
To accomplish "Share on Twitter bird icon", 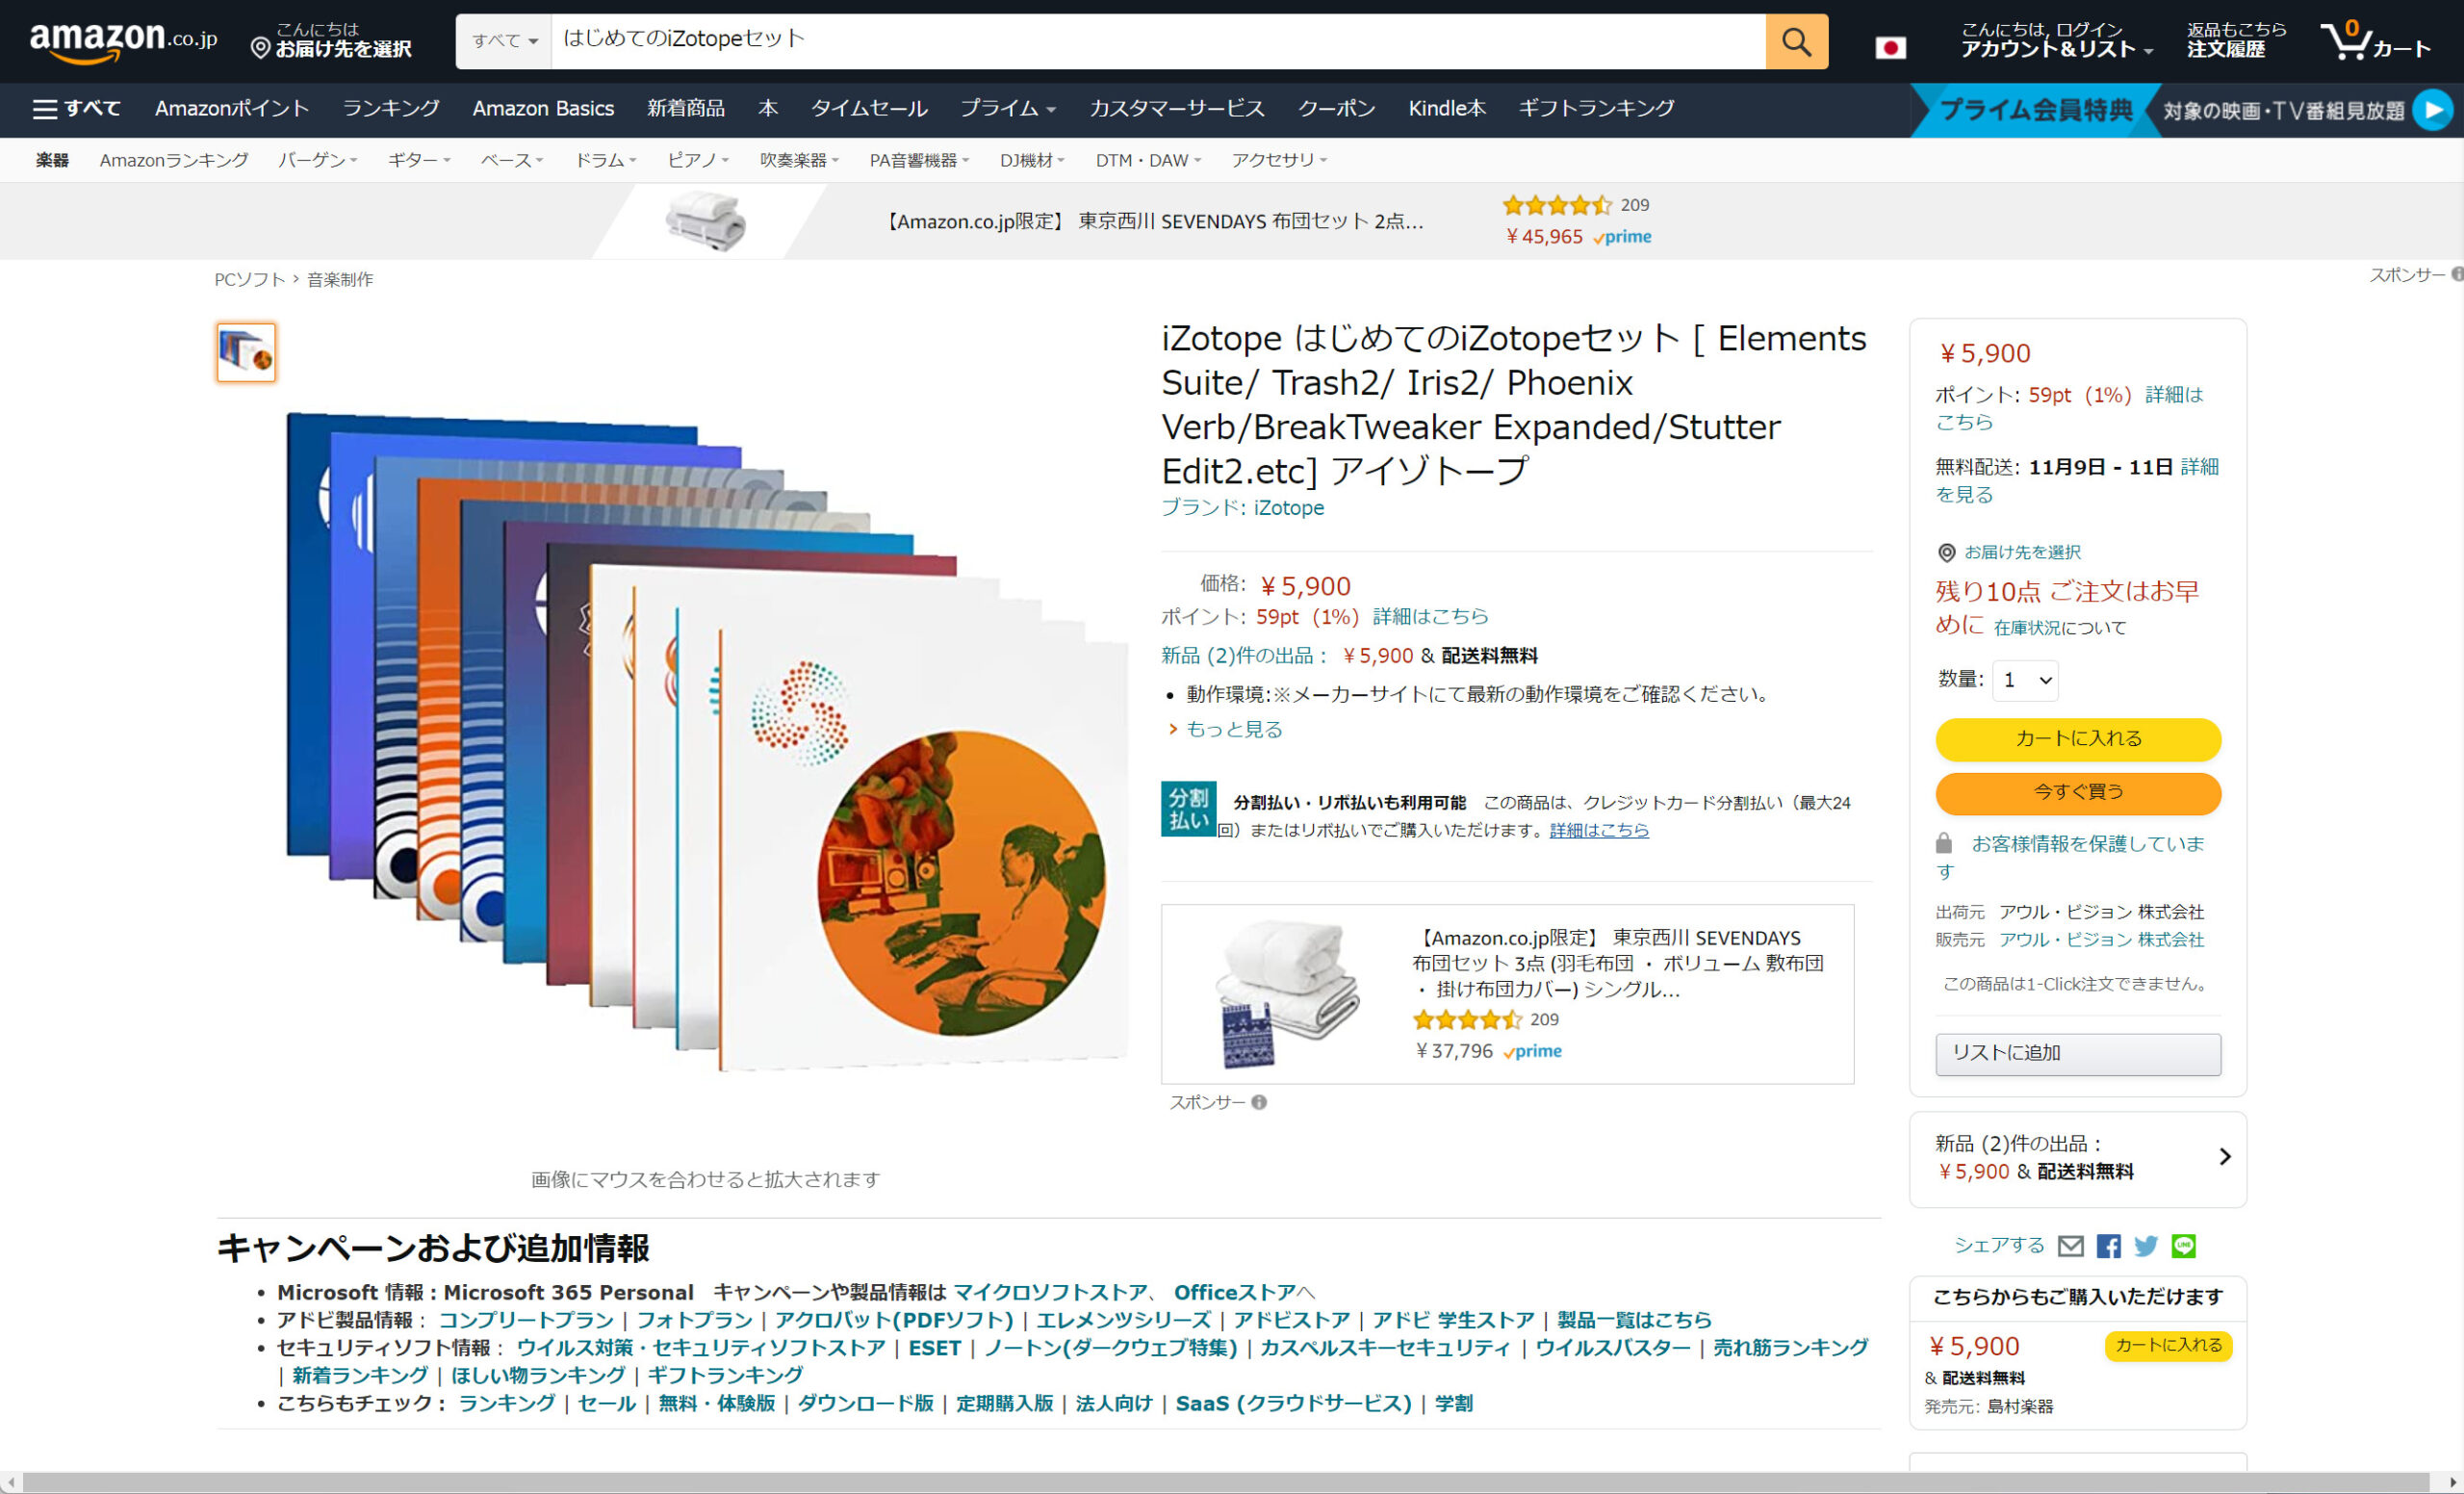I will click(x=2145, y=1245).
